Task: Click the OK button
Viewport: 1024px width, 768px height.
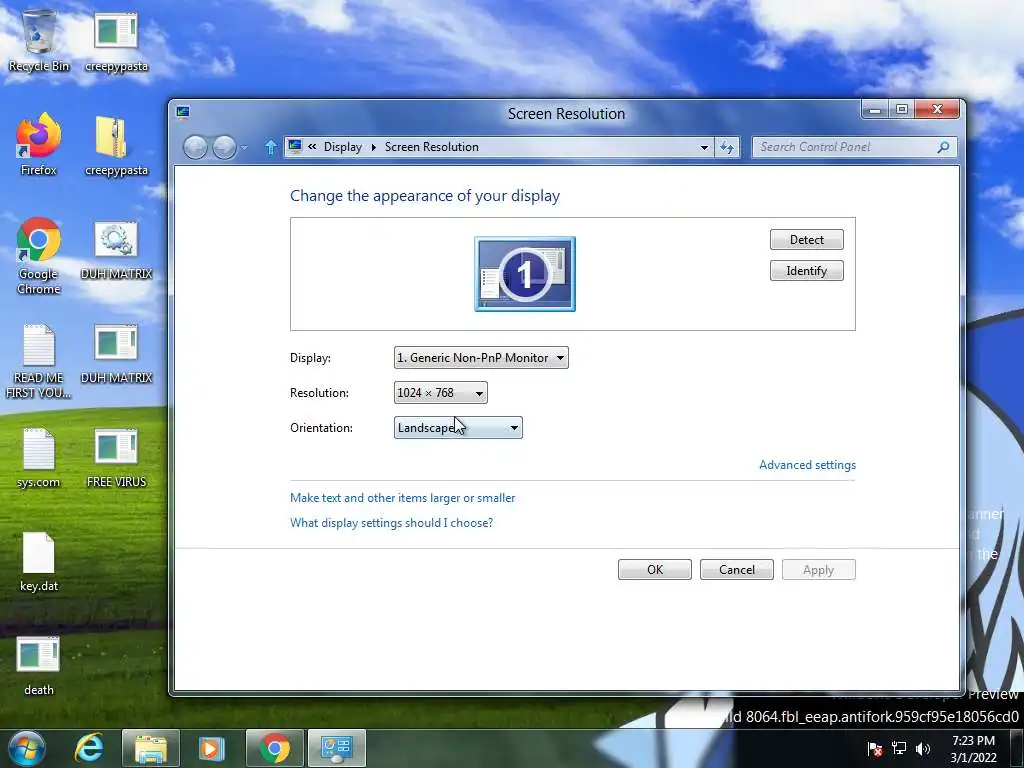Action: [x=655, y=569]
